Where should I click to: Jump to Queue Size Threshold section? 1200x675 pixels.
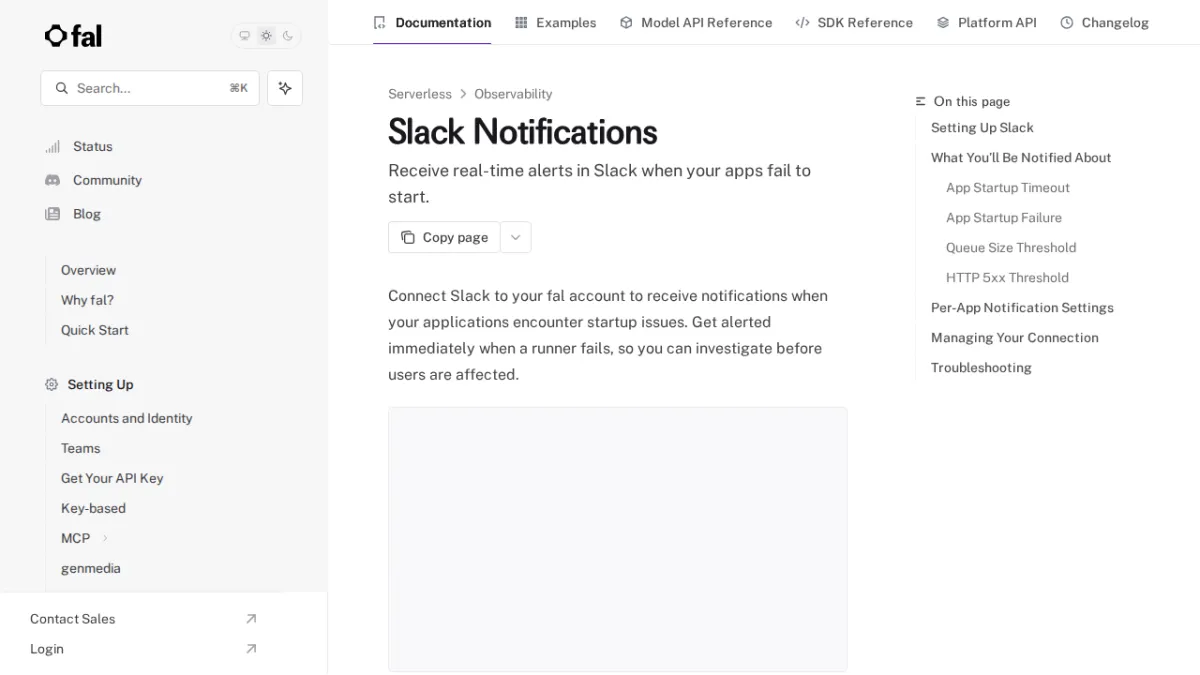1011,247
